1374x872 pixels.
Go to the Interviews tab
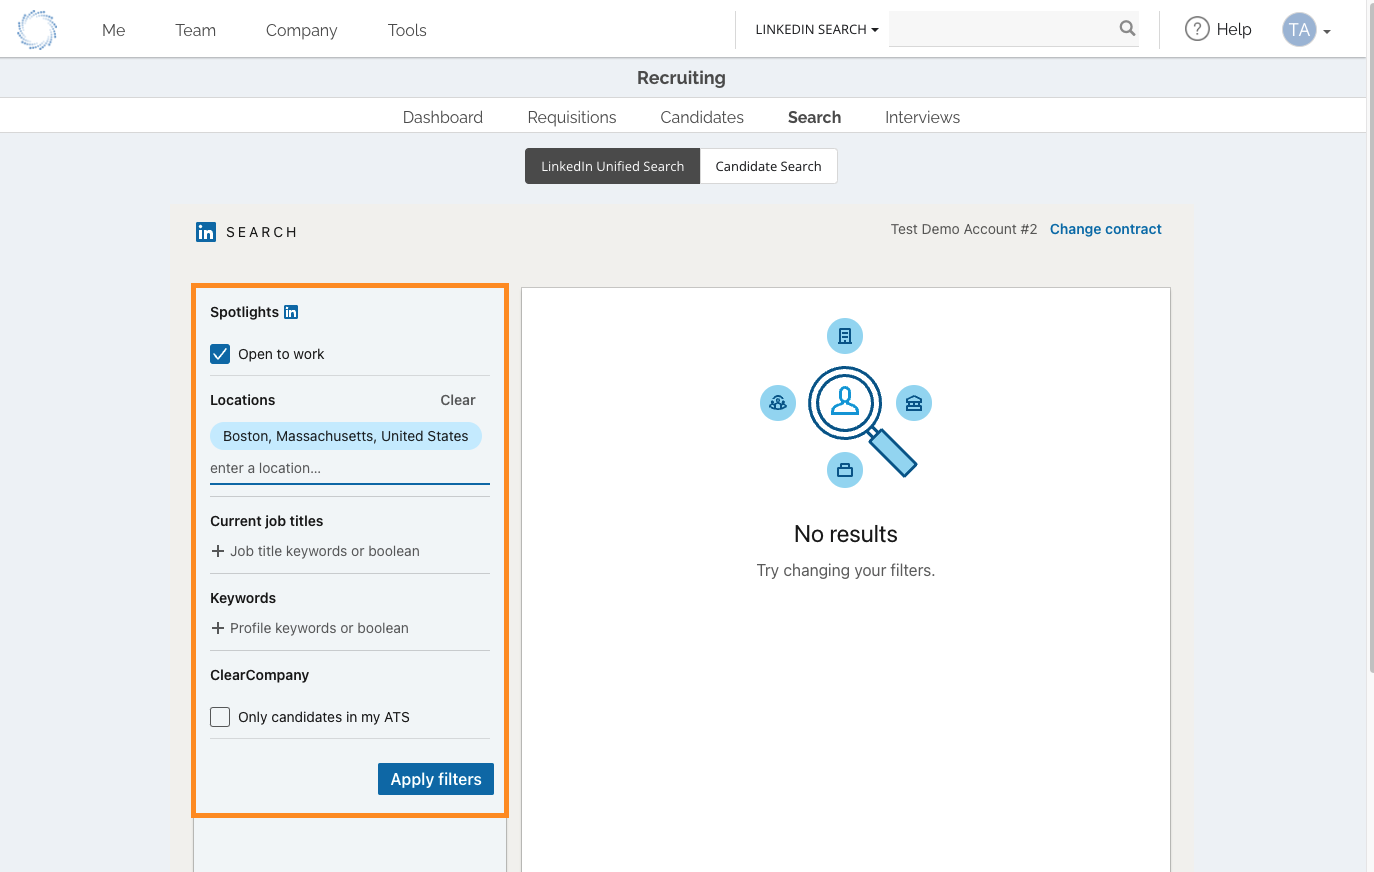(923, 117)
